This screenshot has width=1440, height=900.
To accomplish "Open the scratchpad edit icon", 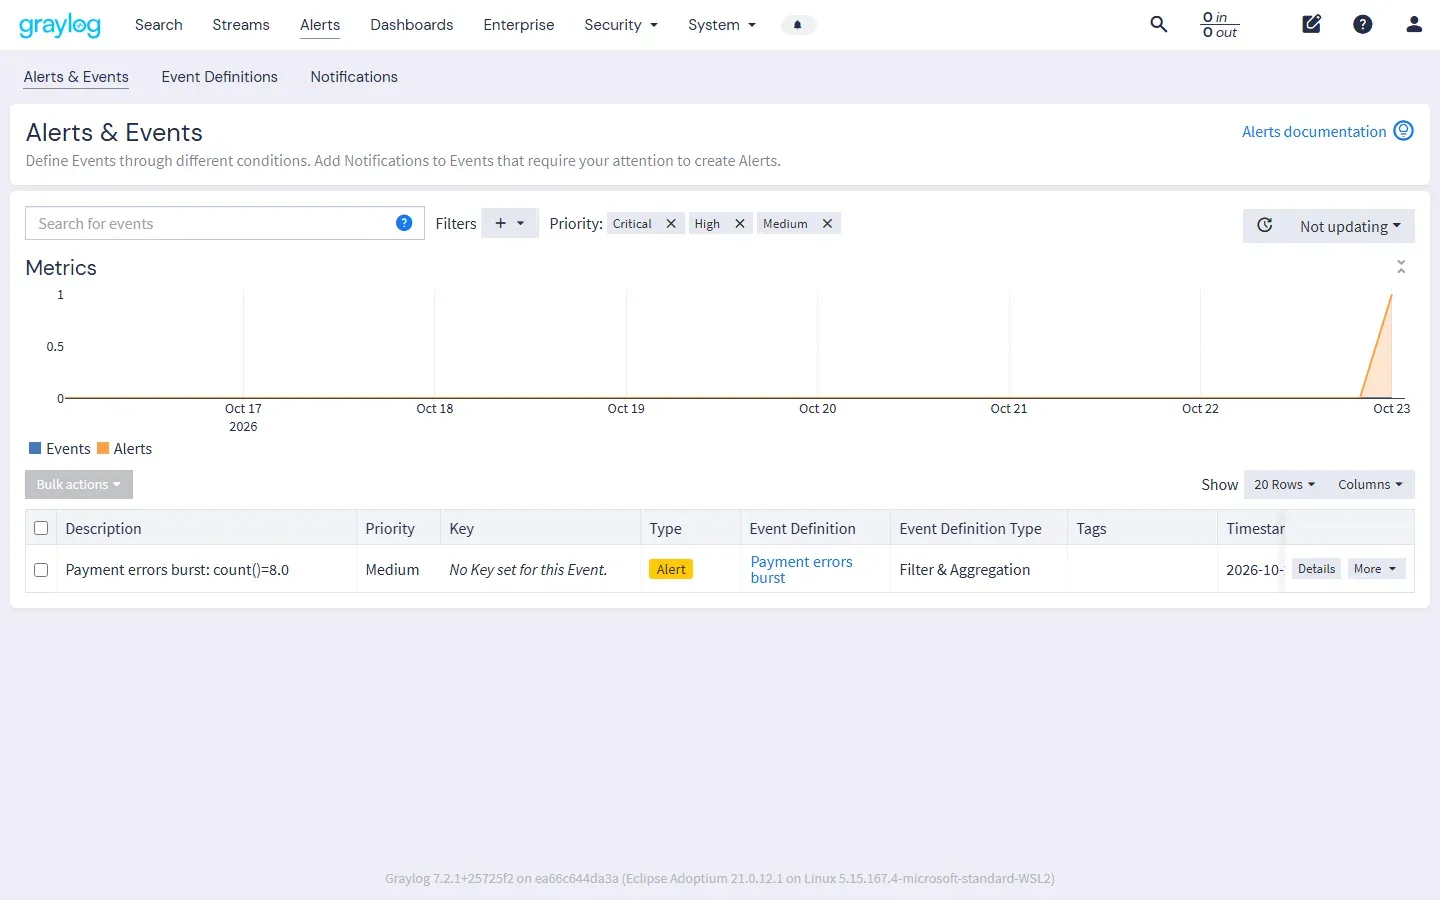I will [1312, 24].
